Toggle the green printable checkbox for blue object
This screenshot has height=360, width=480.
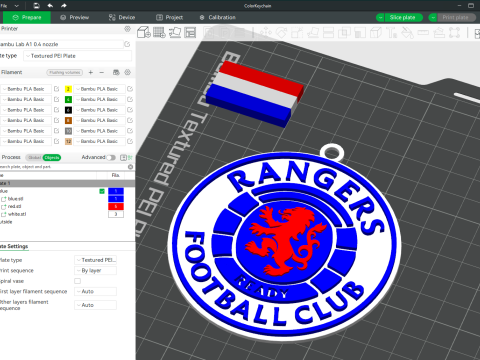102,191
